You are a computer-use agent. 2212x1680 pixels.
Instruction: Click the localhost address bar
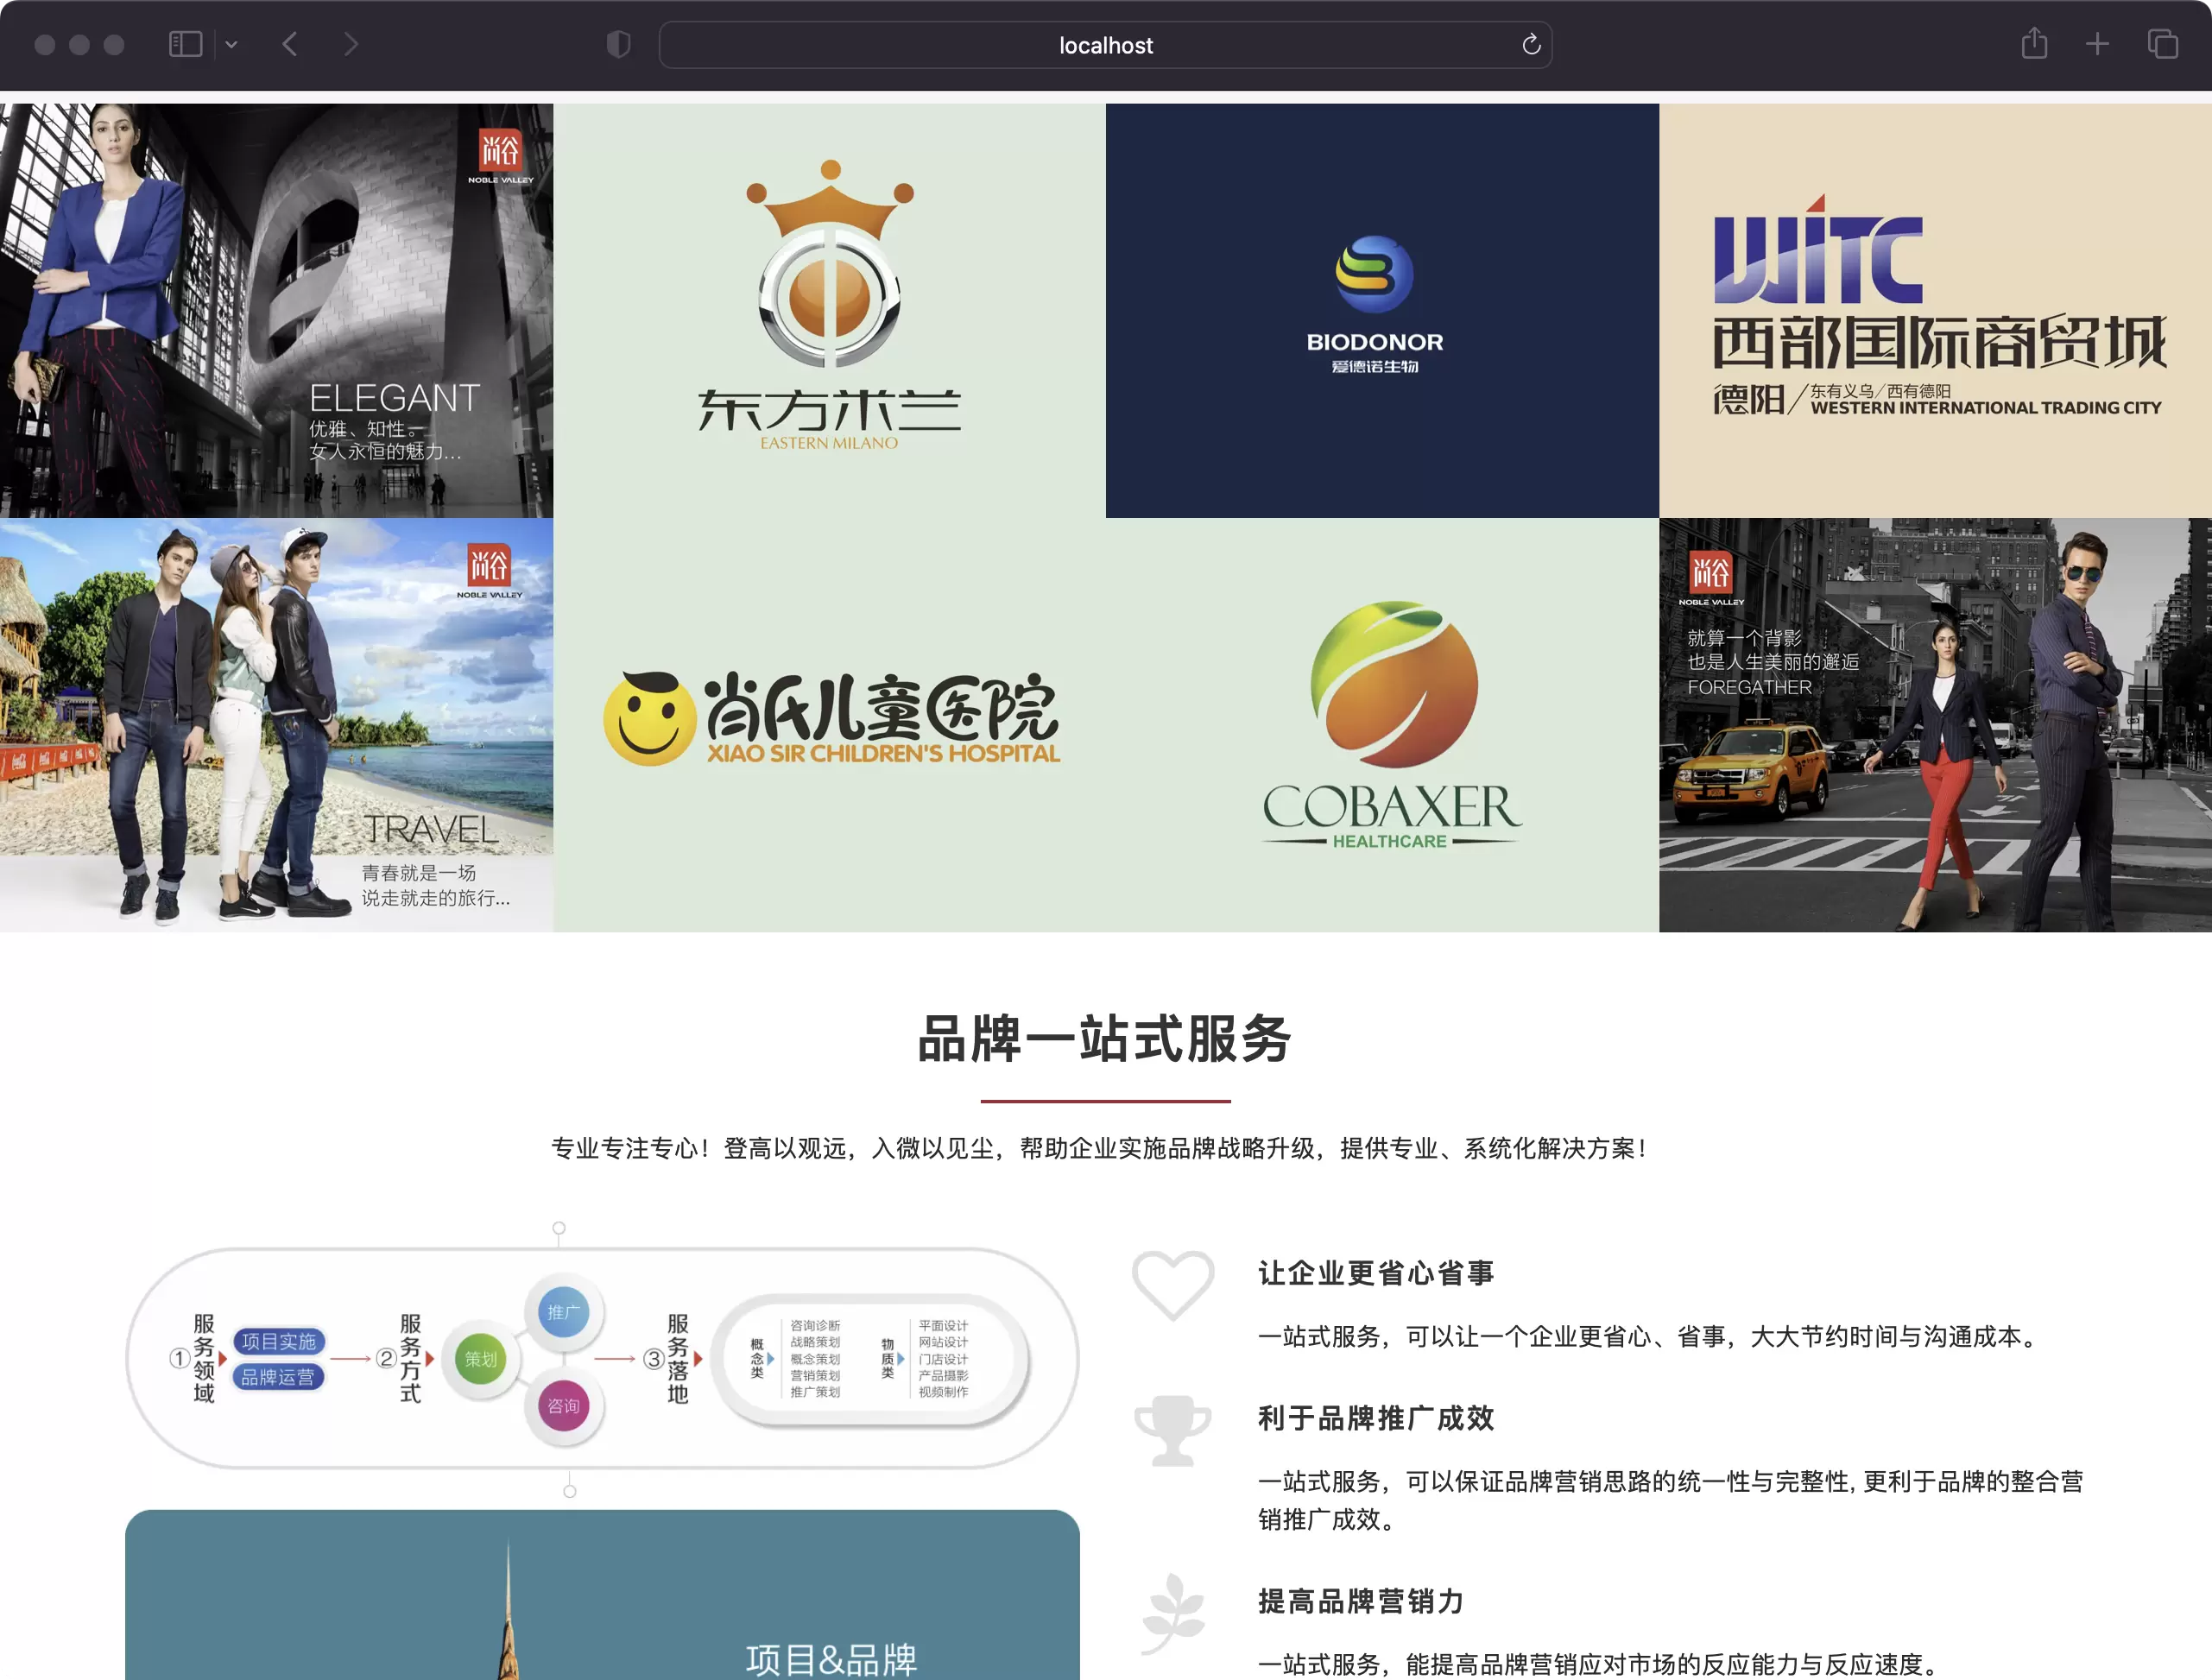pyautogui.click(x=1105, y=45)
